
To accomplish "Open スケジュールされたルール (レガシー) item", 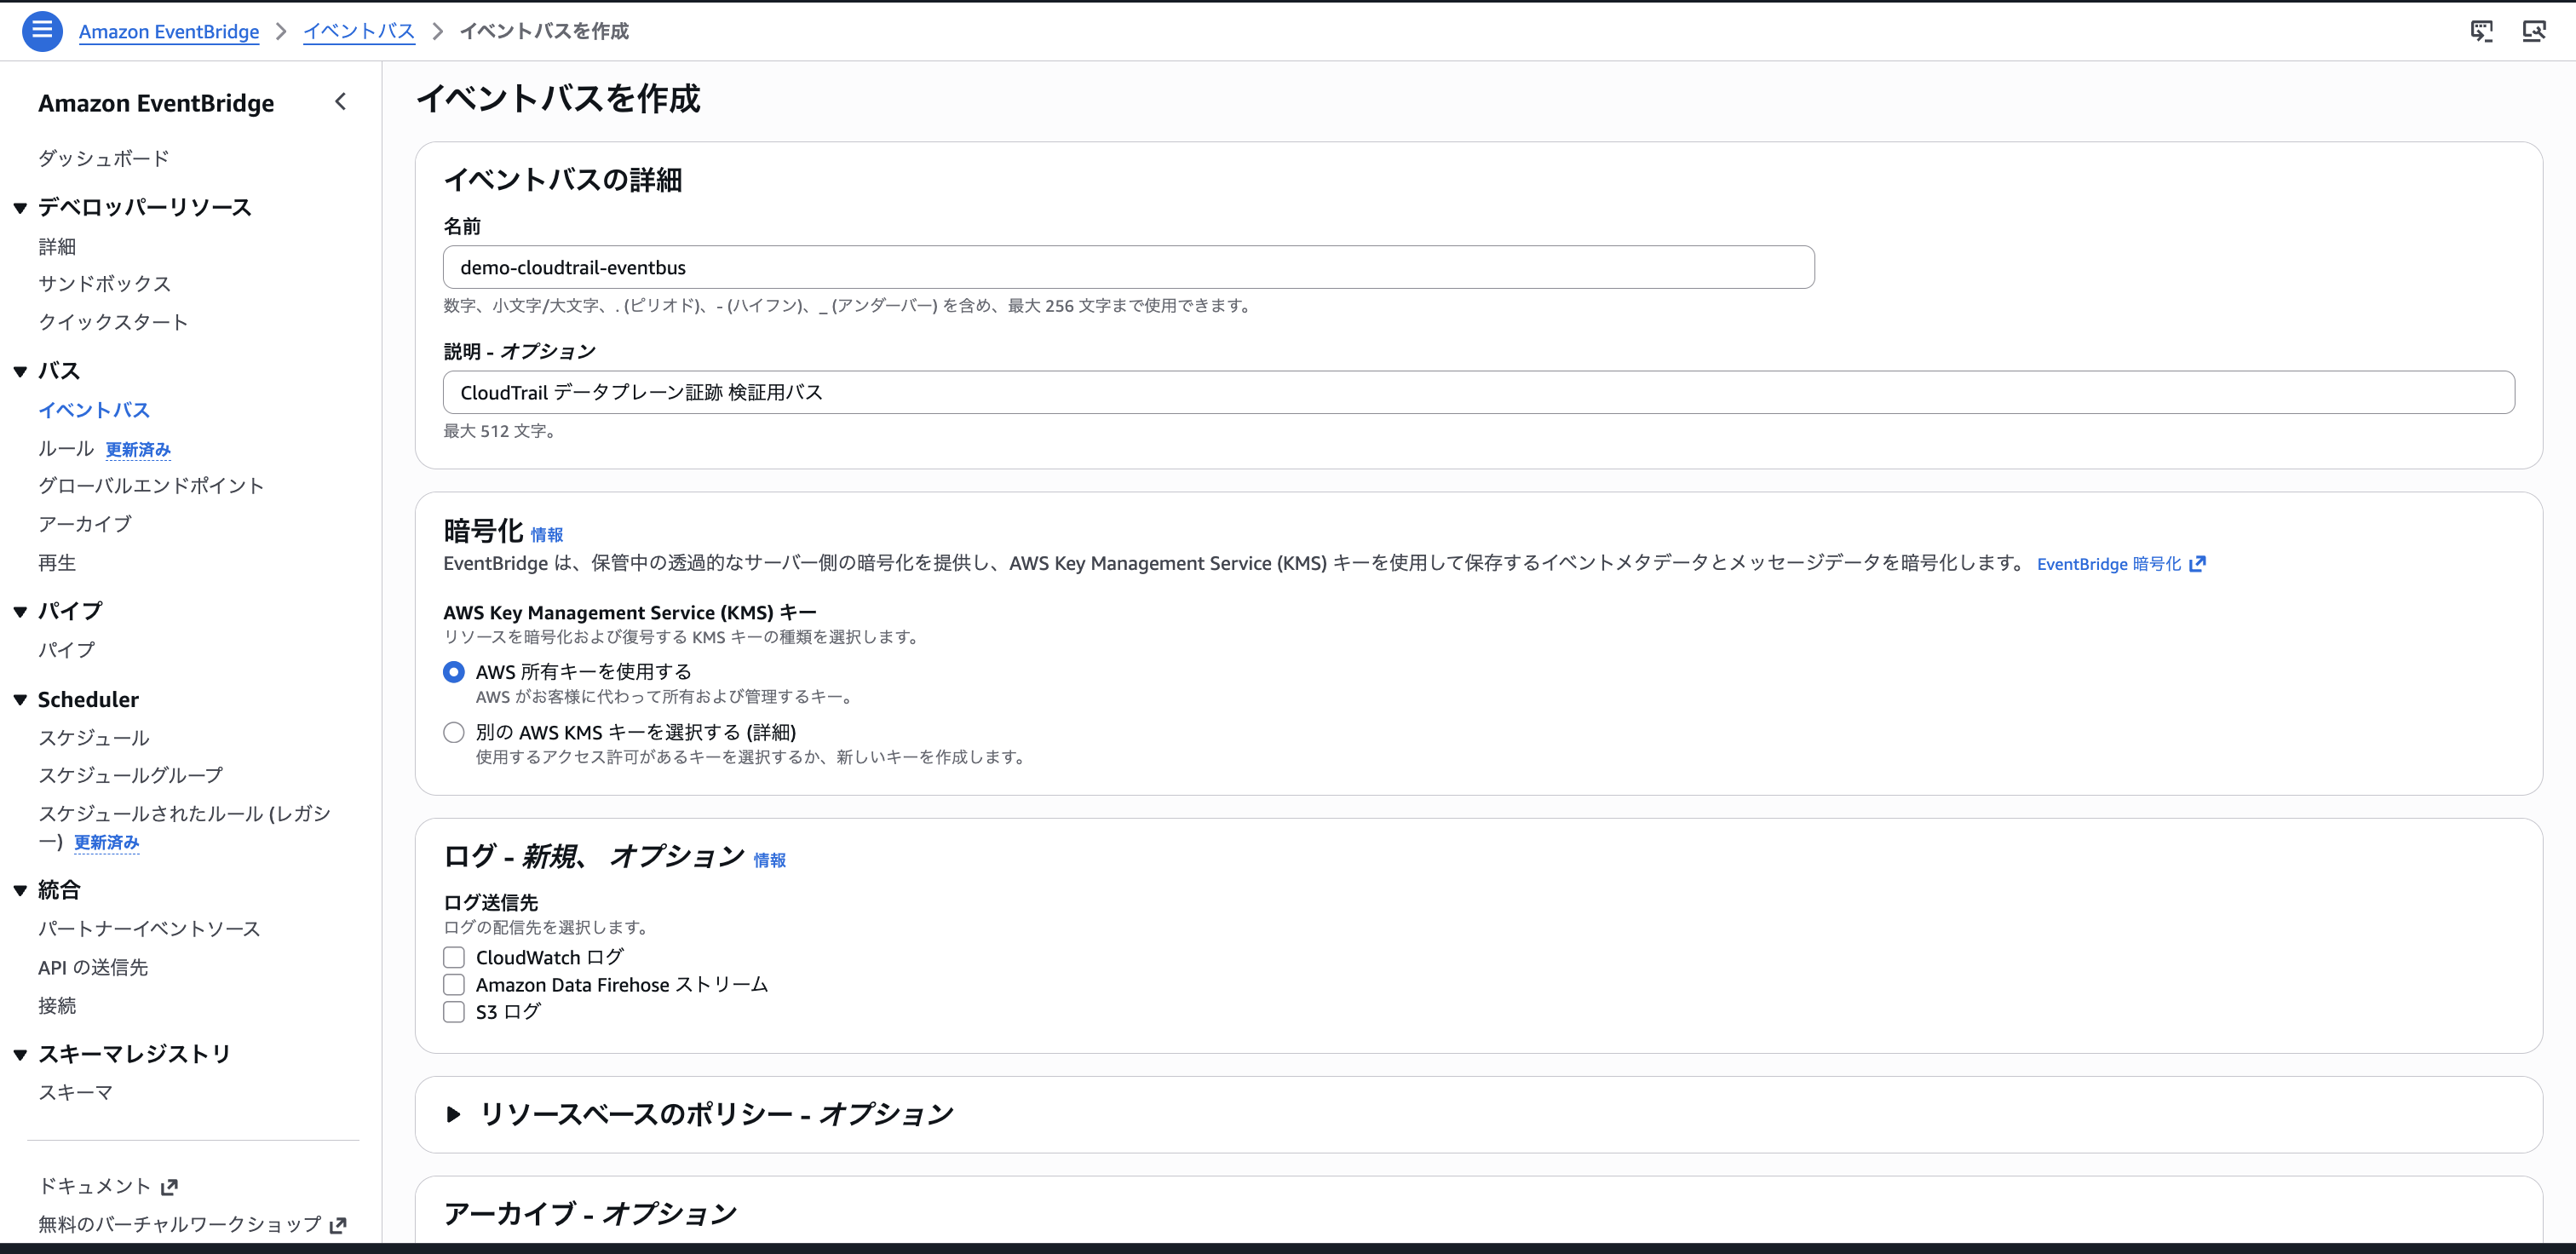I will (x=184, y=827).
